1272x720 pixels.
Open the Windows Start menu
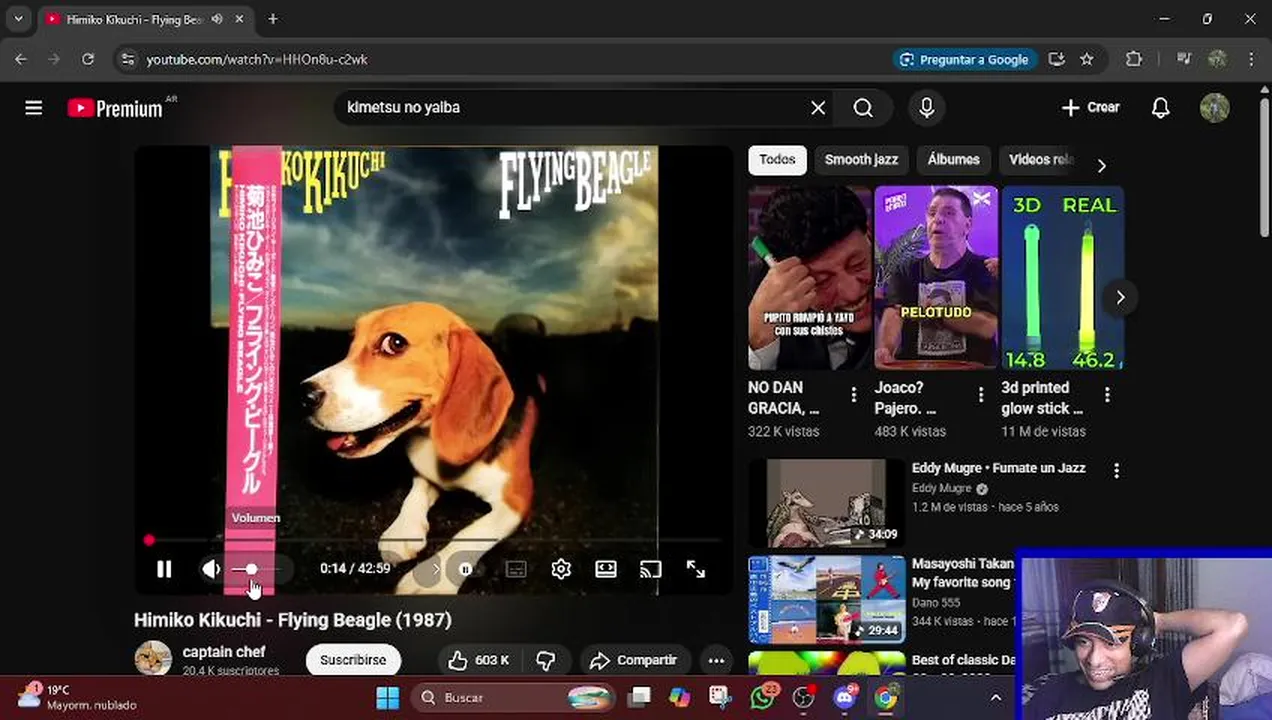[x=388, y=698]
